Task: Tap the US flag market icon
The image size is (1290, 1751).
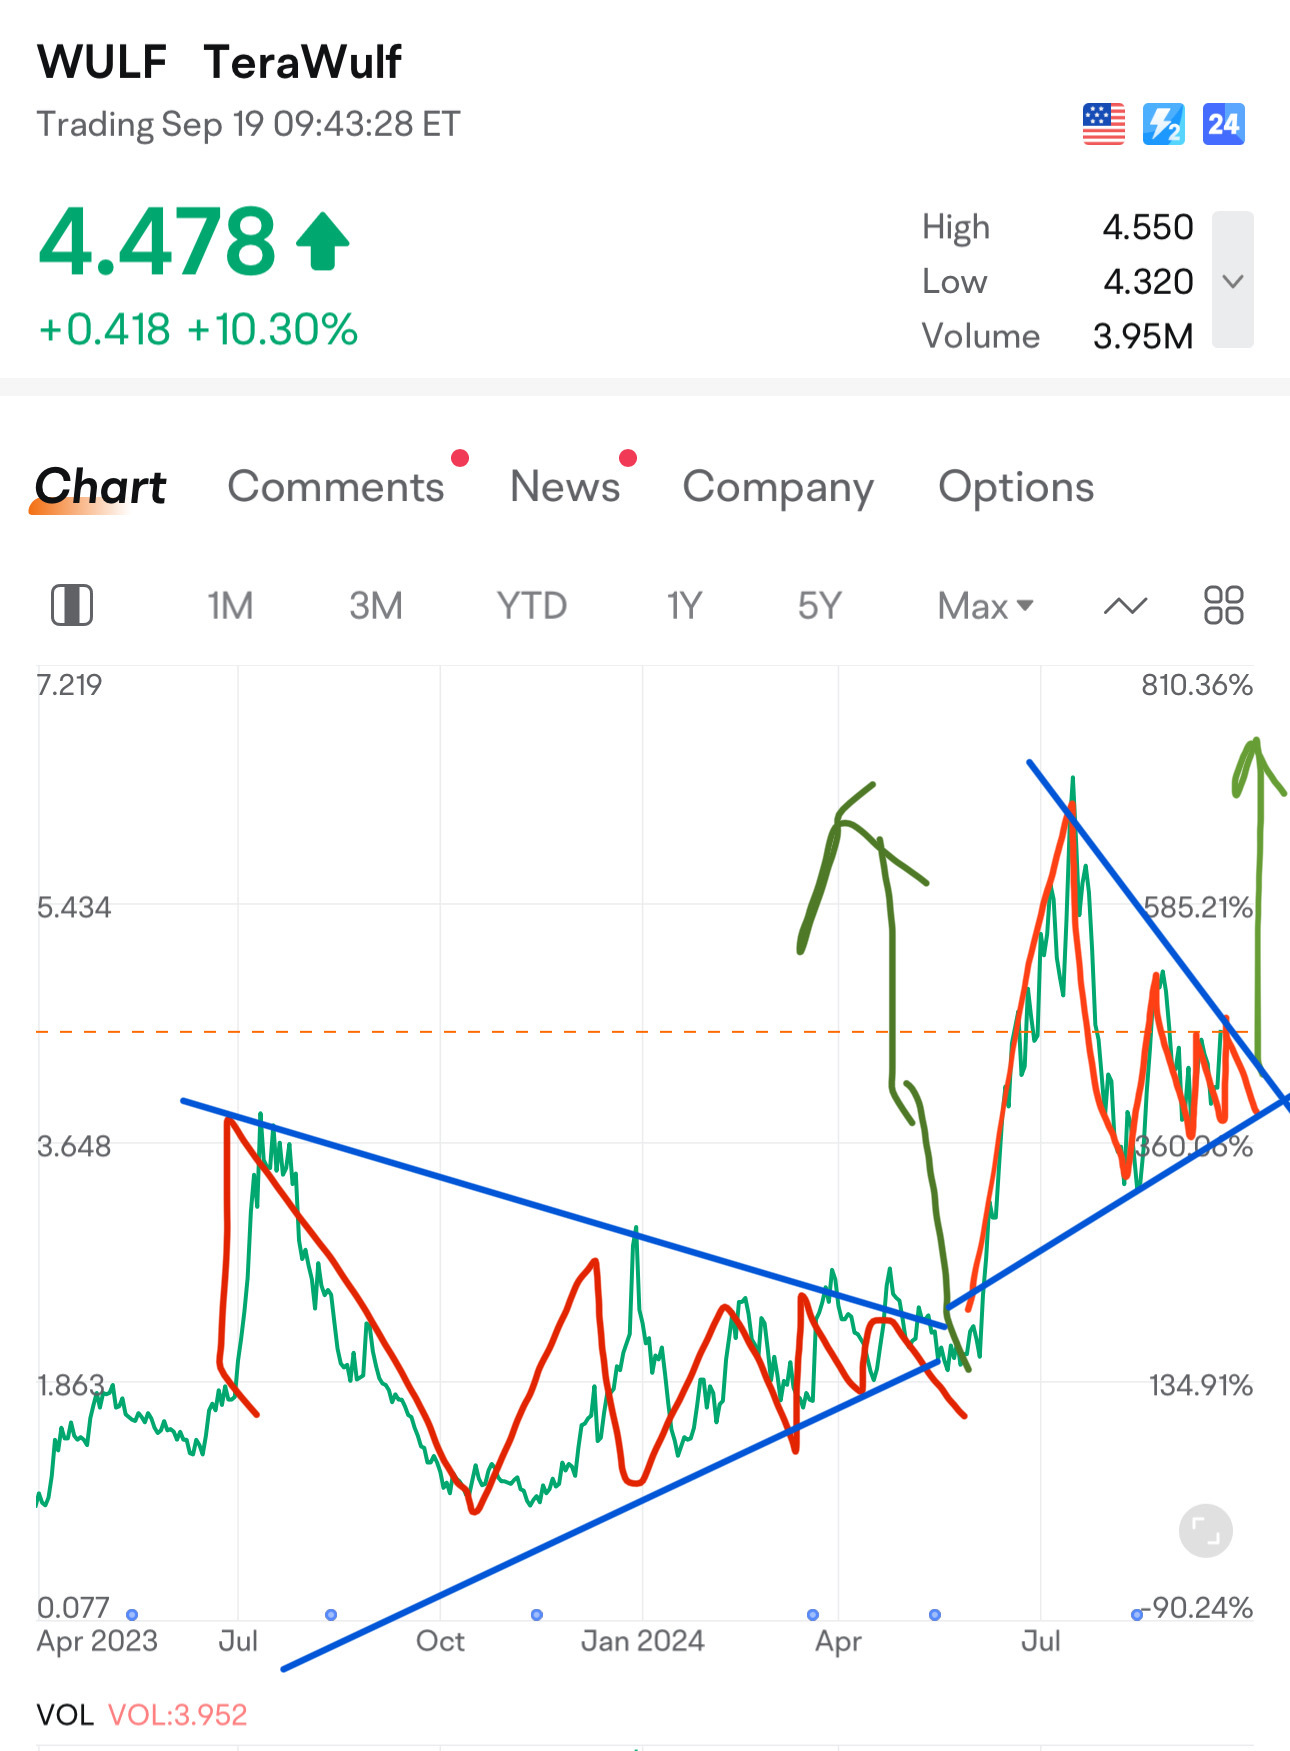Action: (1103, 124)
